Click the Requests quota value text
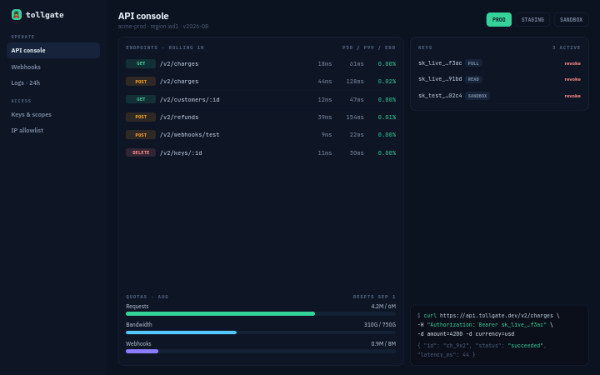Viewport: 600px width, 375px height. tap(383, 307)
